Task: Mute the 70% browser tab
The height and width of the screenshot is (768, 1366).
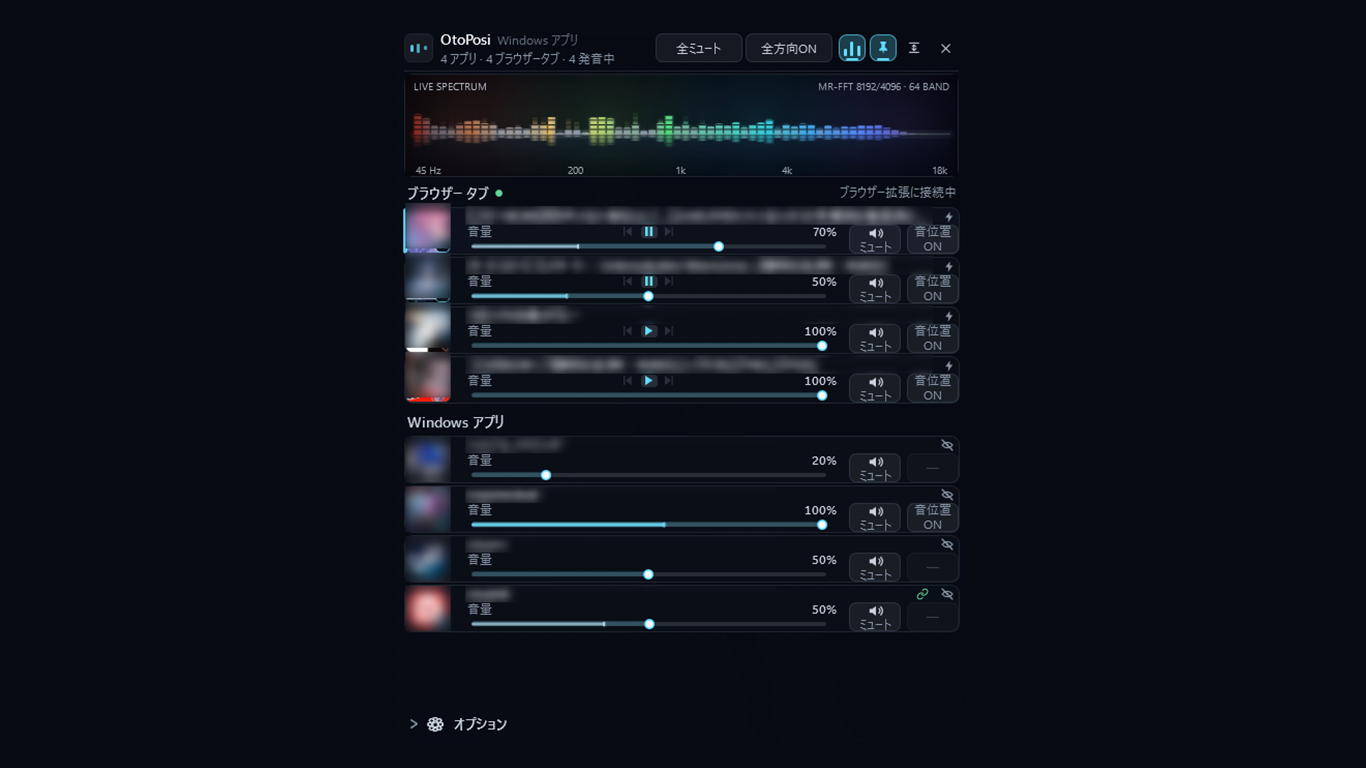Action: point(875,239)
